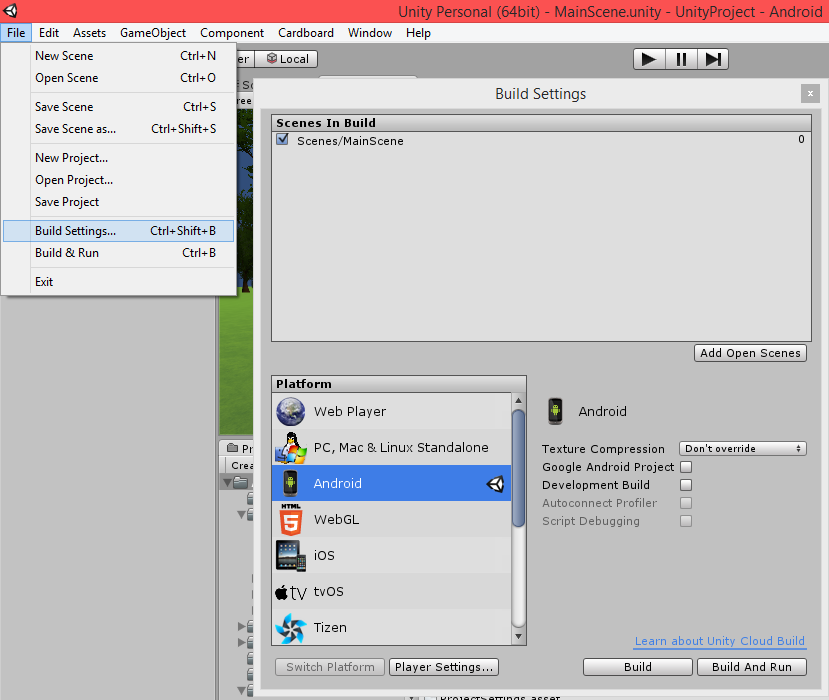This screenshot has height=700, width=829.
Task: Select the Android platform label
Action: pos(337,483)
